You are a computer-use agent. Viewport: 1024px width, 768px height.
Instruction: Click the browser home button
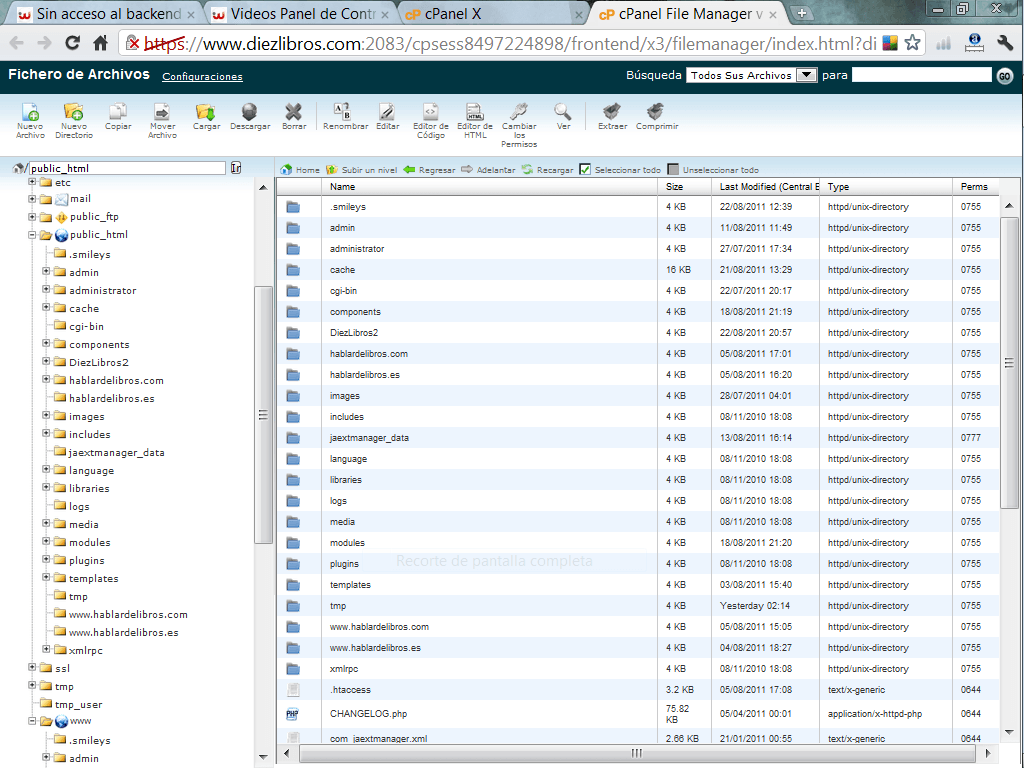(101, 44)
